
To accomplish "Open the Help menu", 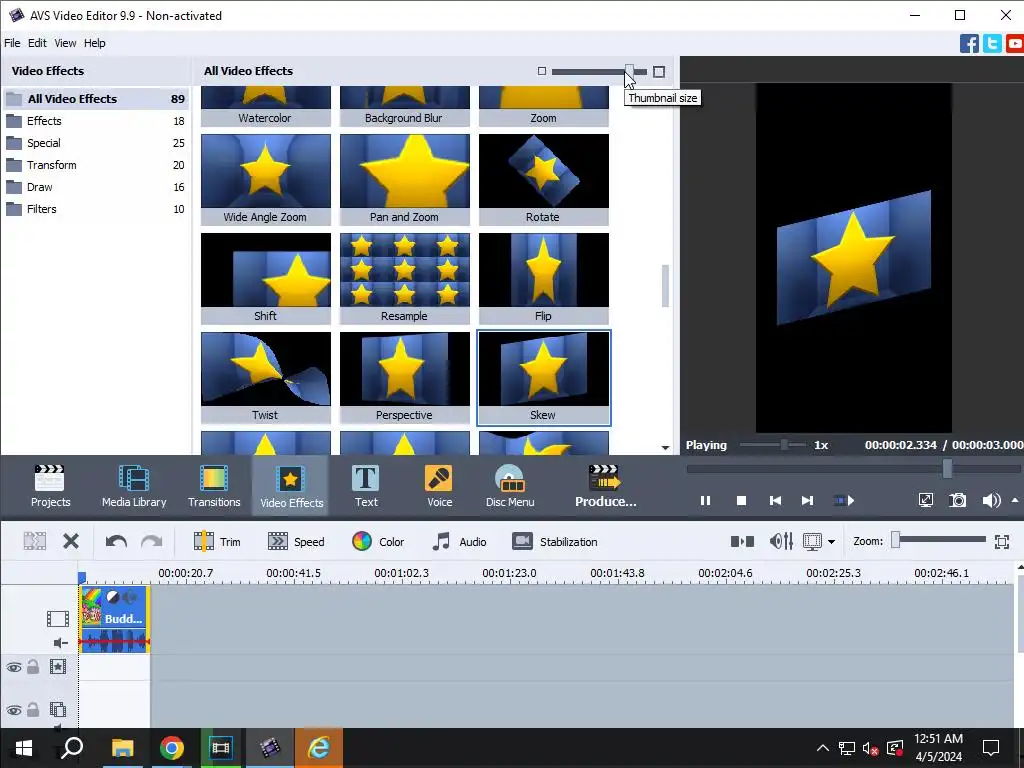I will click(x=95, y=43).
